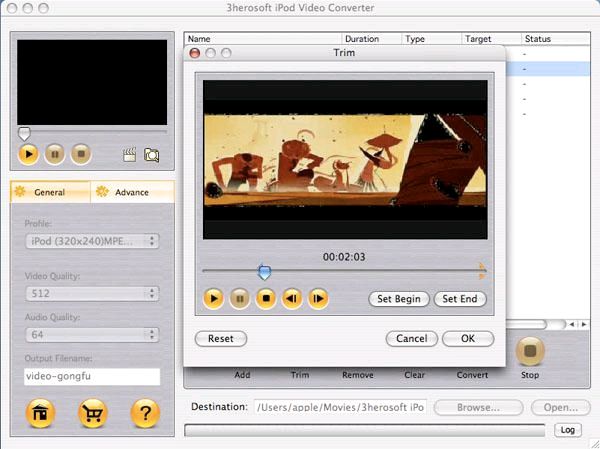Click the orange end marker on Trim timeline
600x449 pixels.
coord(482,271)
